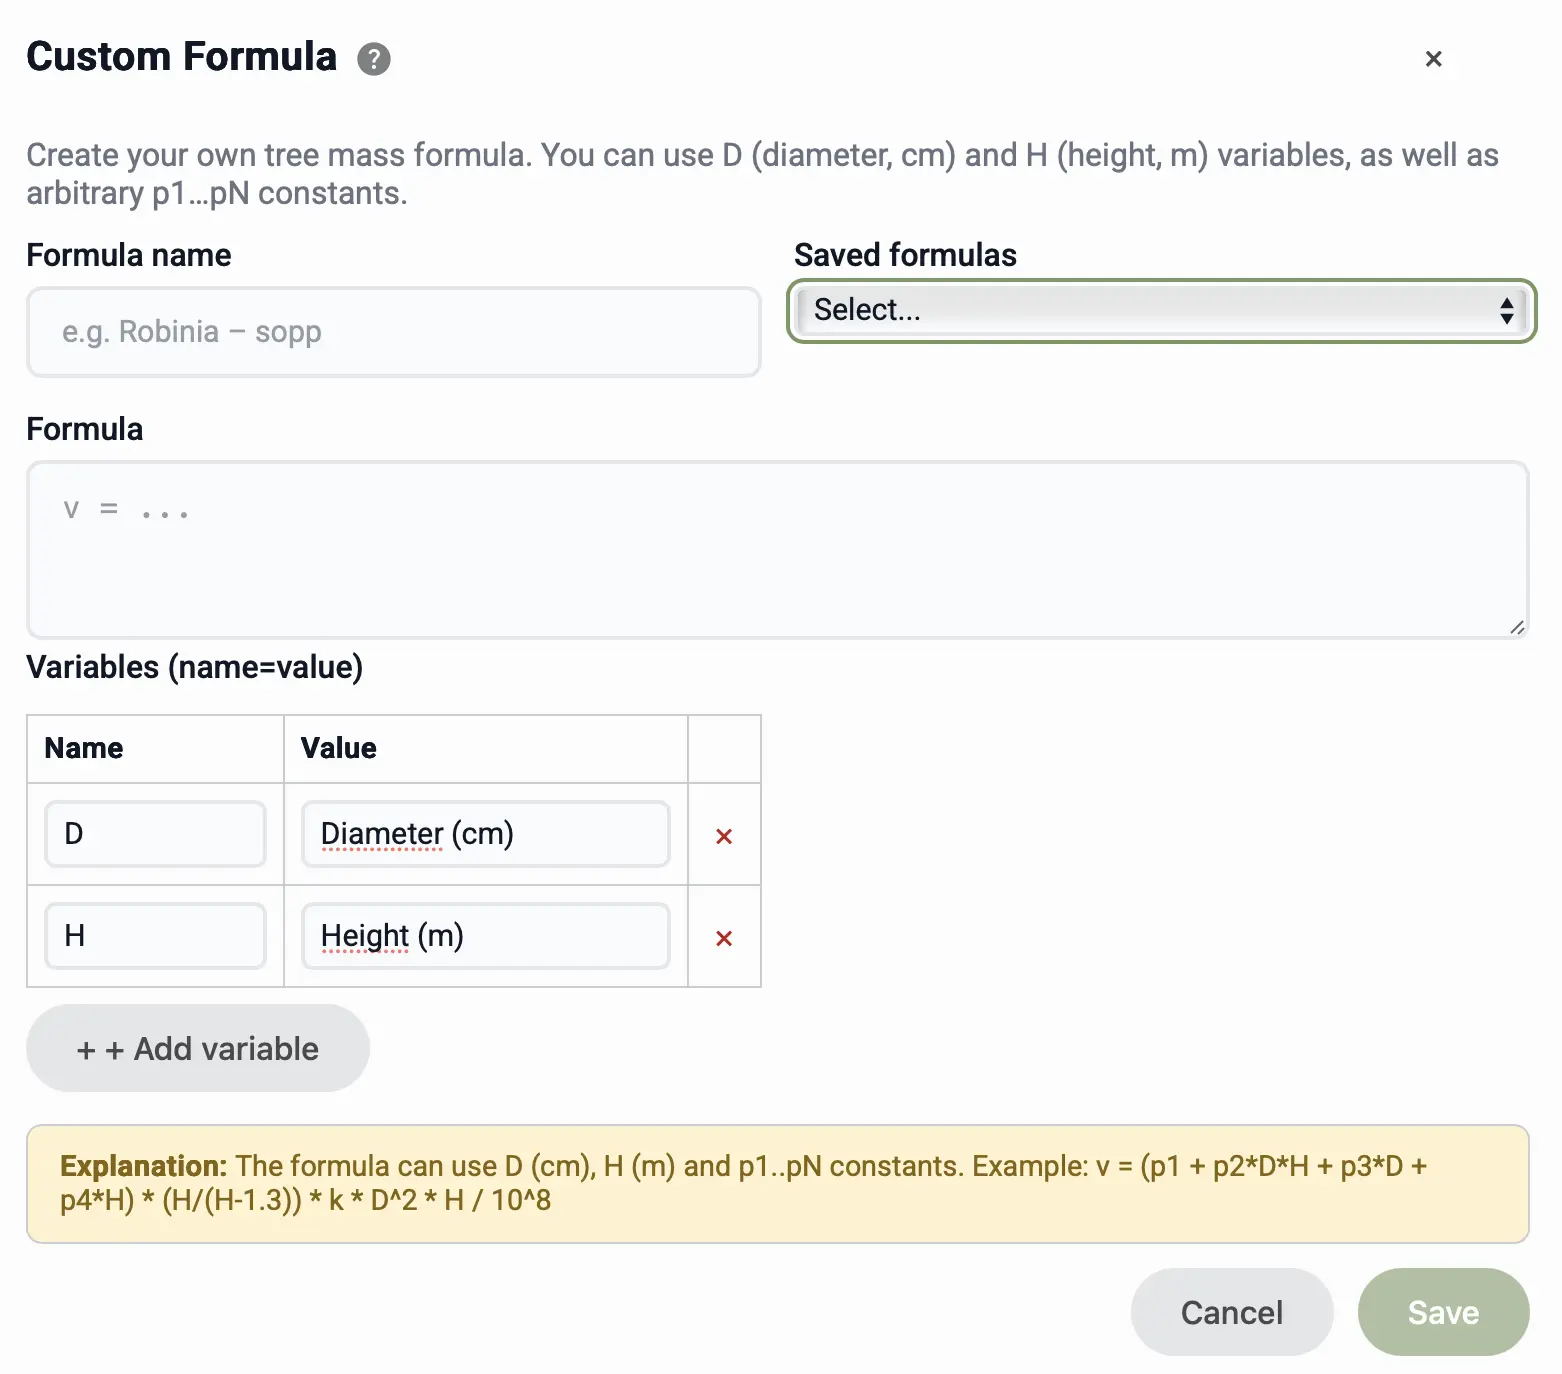The height and width of the screenshot is (1374, 1562).
Task: Edit the Height (m) value field
Action: coord(485,936)
